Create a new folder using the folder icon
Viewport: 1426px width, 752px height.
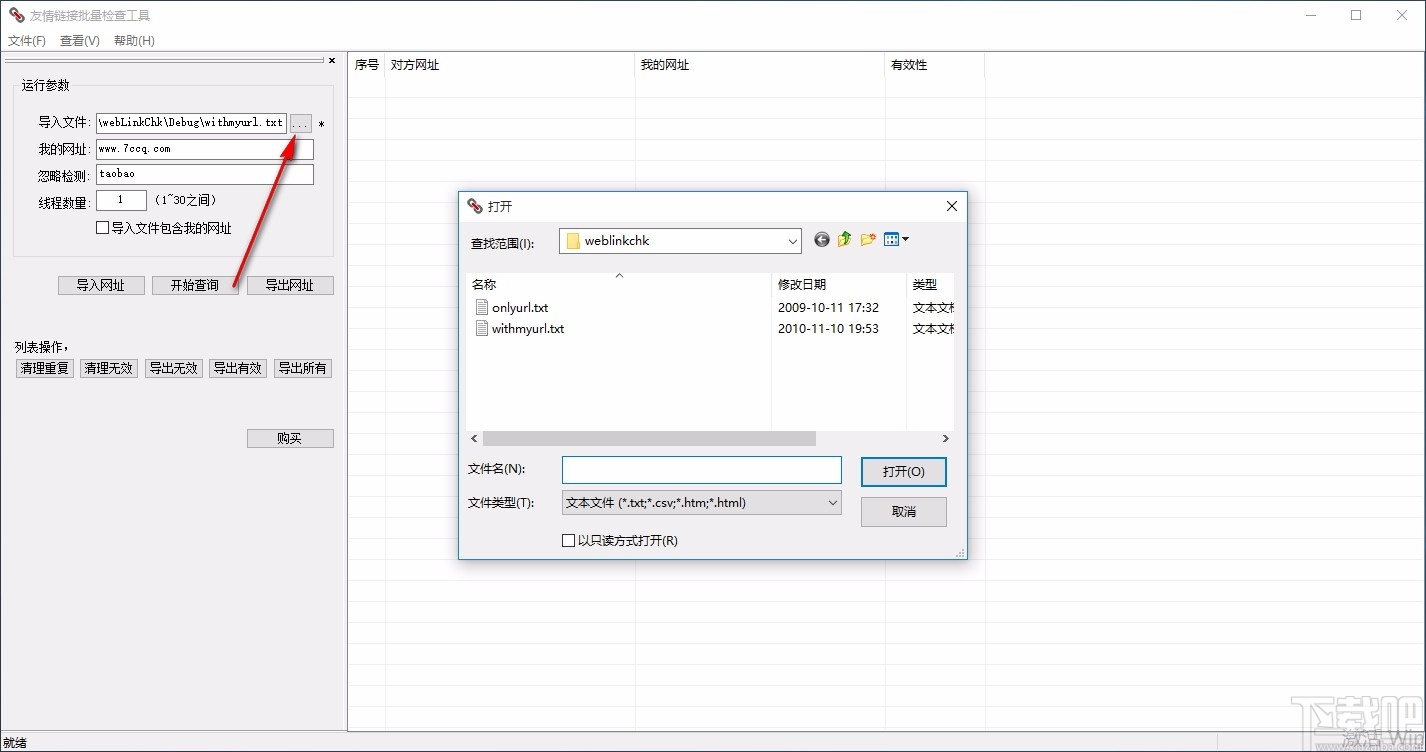[x=866, y=240]
